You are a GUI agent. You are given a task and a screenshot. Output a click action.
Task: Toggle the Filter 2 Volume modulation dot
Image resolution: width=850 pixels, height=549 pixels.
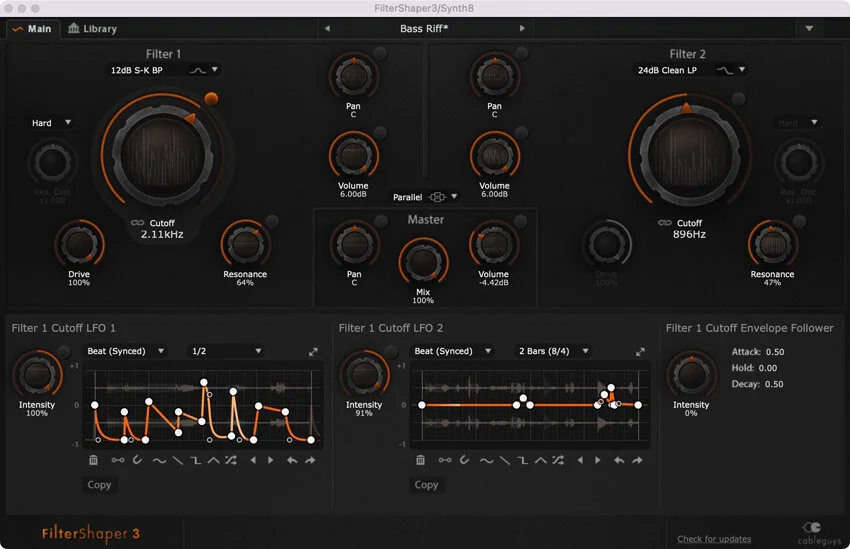click(521, 133)
